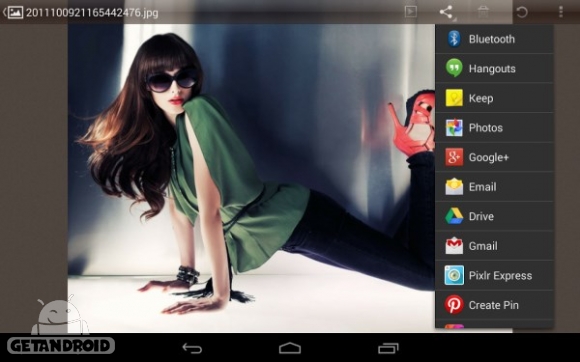
Task: Tap the Pixlr Express camera icon
Action: [454, 275]
